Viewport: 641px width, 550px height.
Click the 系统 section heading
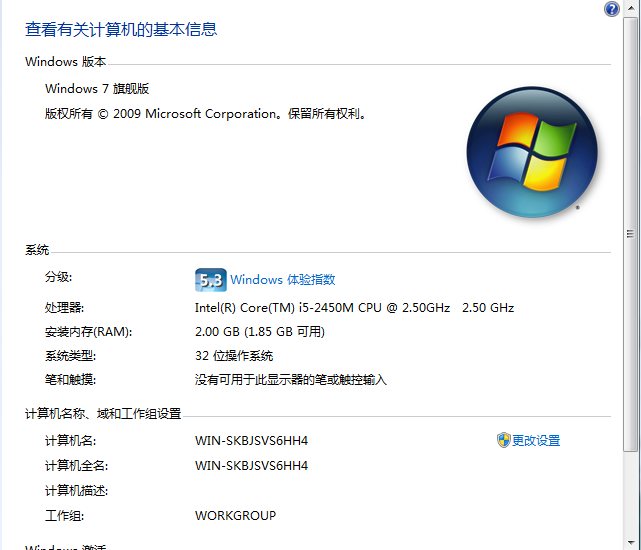click(x=37, y=250)
